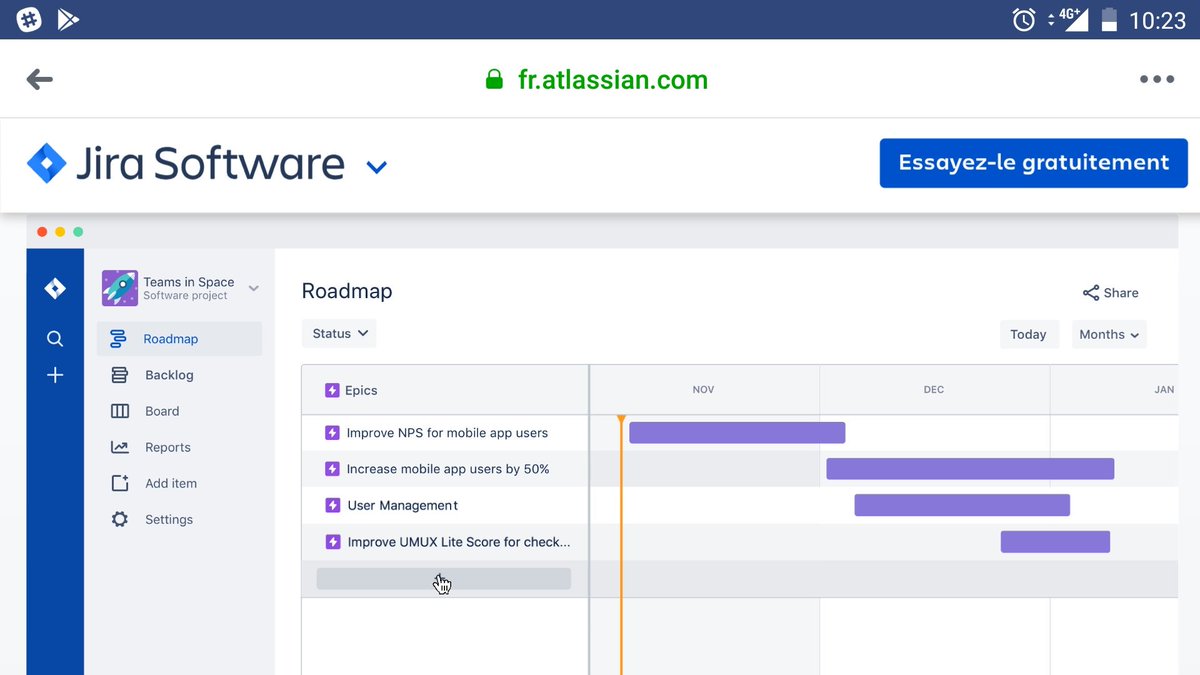Tap the green padlock security icon

494,79
